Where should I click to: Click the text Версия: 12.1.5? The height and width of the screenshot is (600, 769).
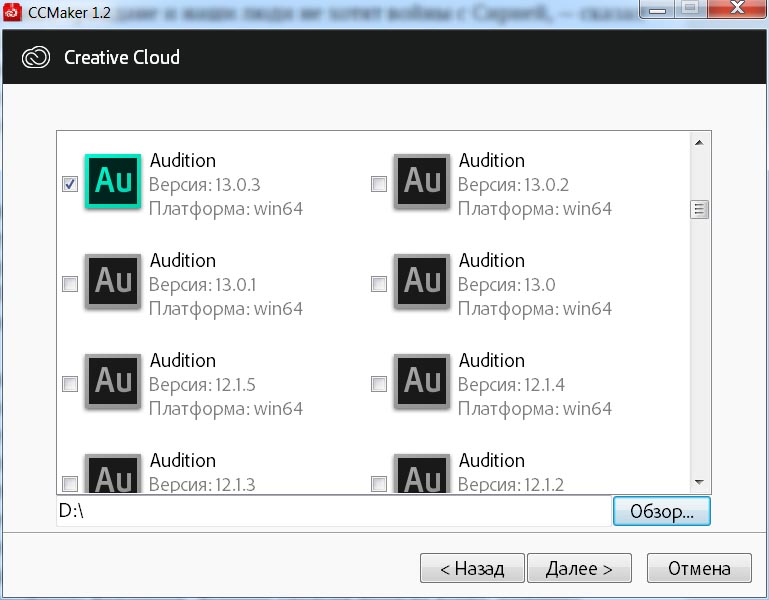pos(202,385)
